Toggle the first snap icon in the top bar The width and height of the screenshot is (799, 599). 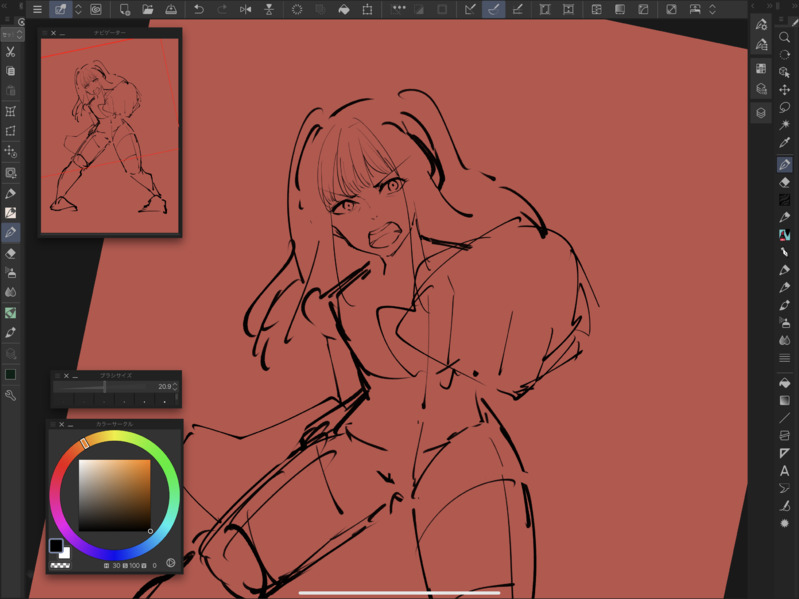(470, 9)
